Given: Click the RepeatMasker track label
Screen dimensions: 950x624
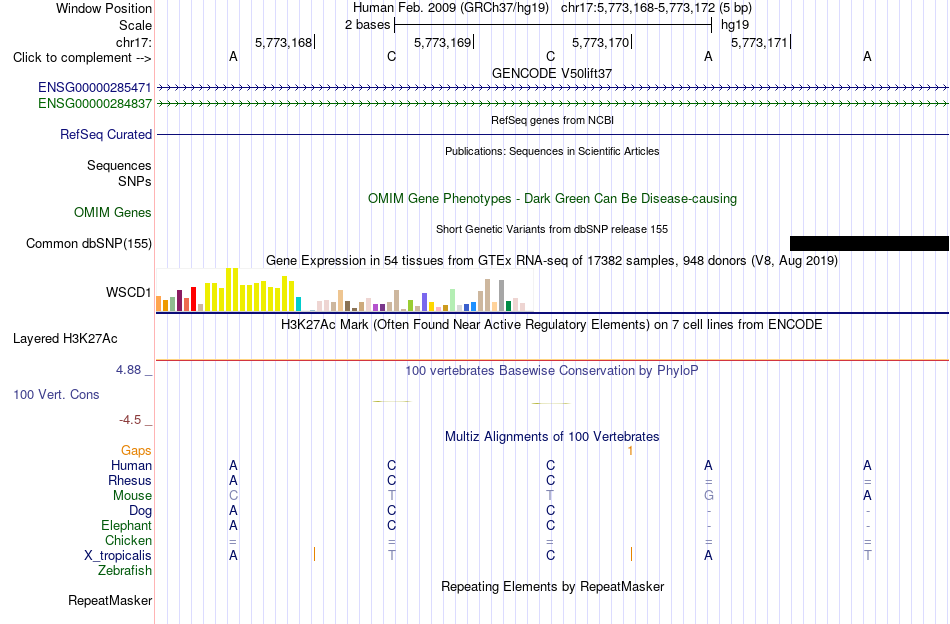Looking at the screenshot, I should coord(110,600).
